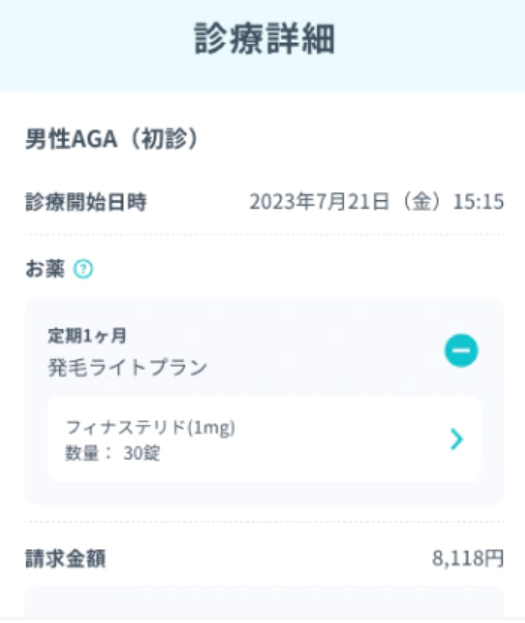Tap the 男性AGA（初診） heading

click(112, 139)
